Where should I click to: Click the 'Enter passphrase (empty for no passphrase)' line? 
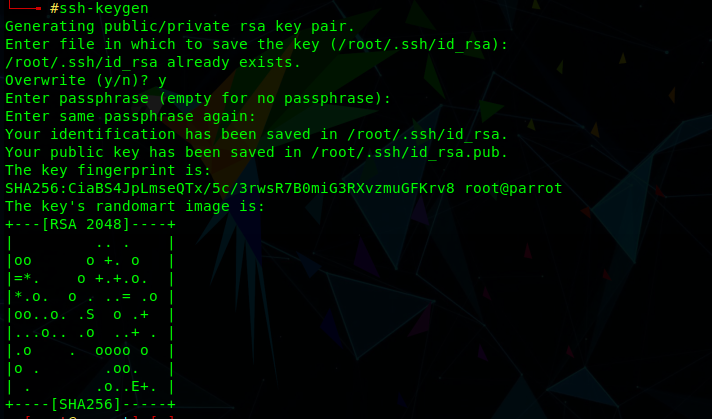point(198,99)
